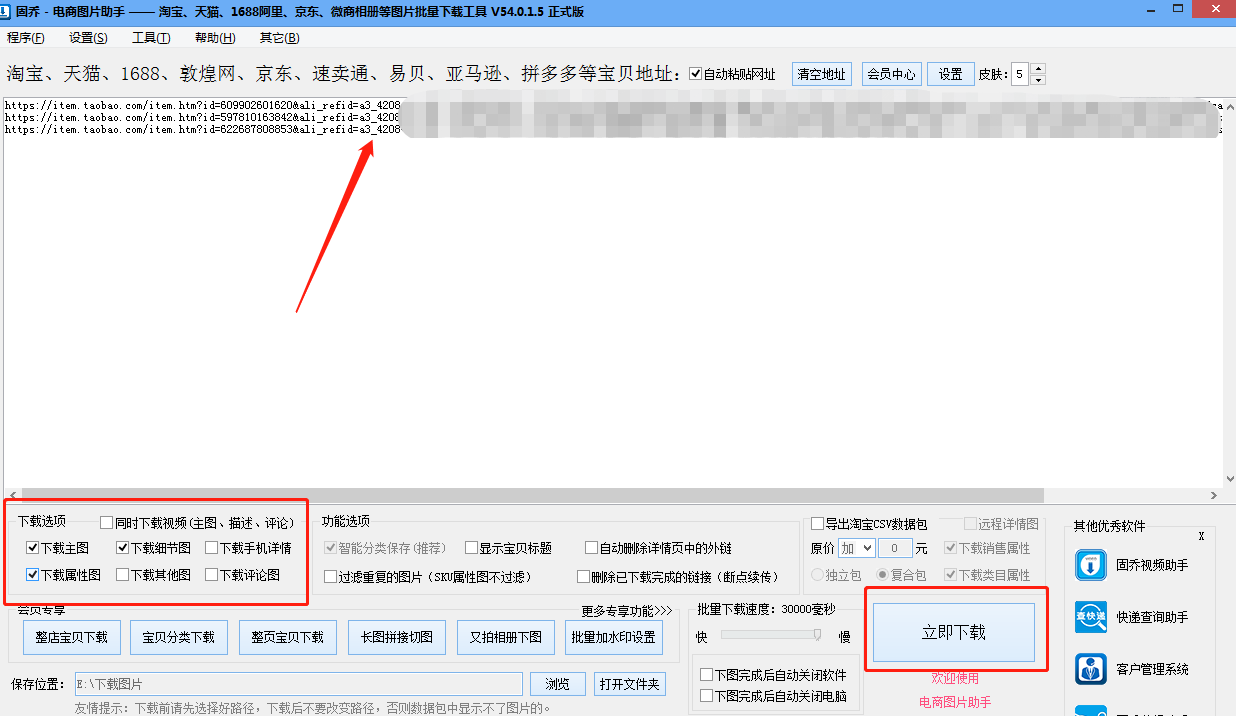The width and height of the screenshot is (1236, 716).
Task: Click the URL line with id=622687808853
Action: pos(612,129)
